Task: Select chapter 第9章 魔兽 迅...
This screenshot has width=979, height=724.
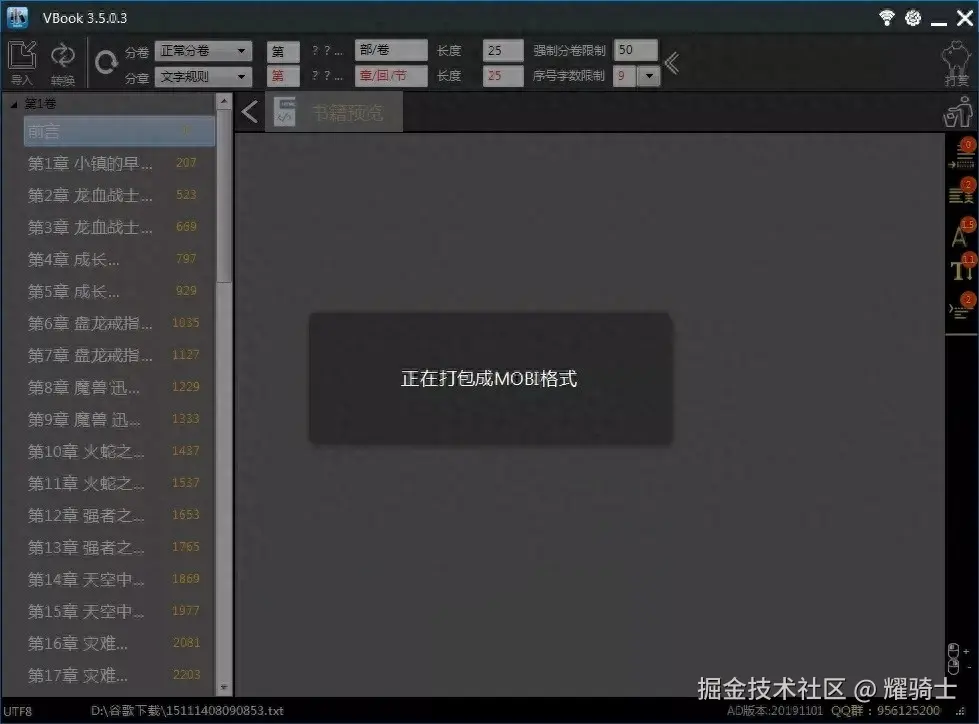Action: pyautogui.click(x=119, y=419)
